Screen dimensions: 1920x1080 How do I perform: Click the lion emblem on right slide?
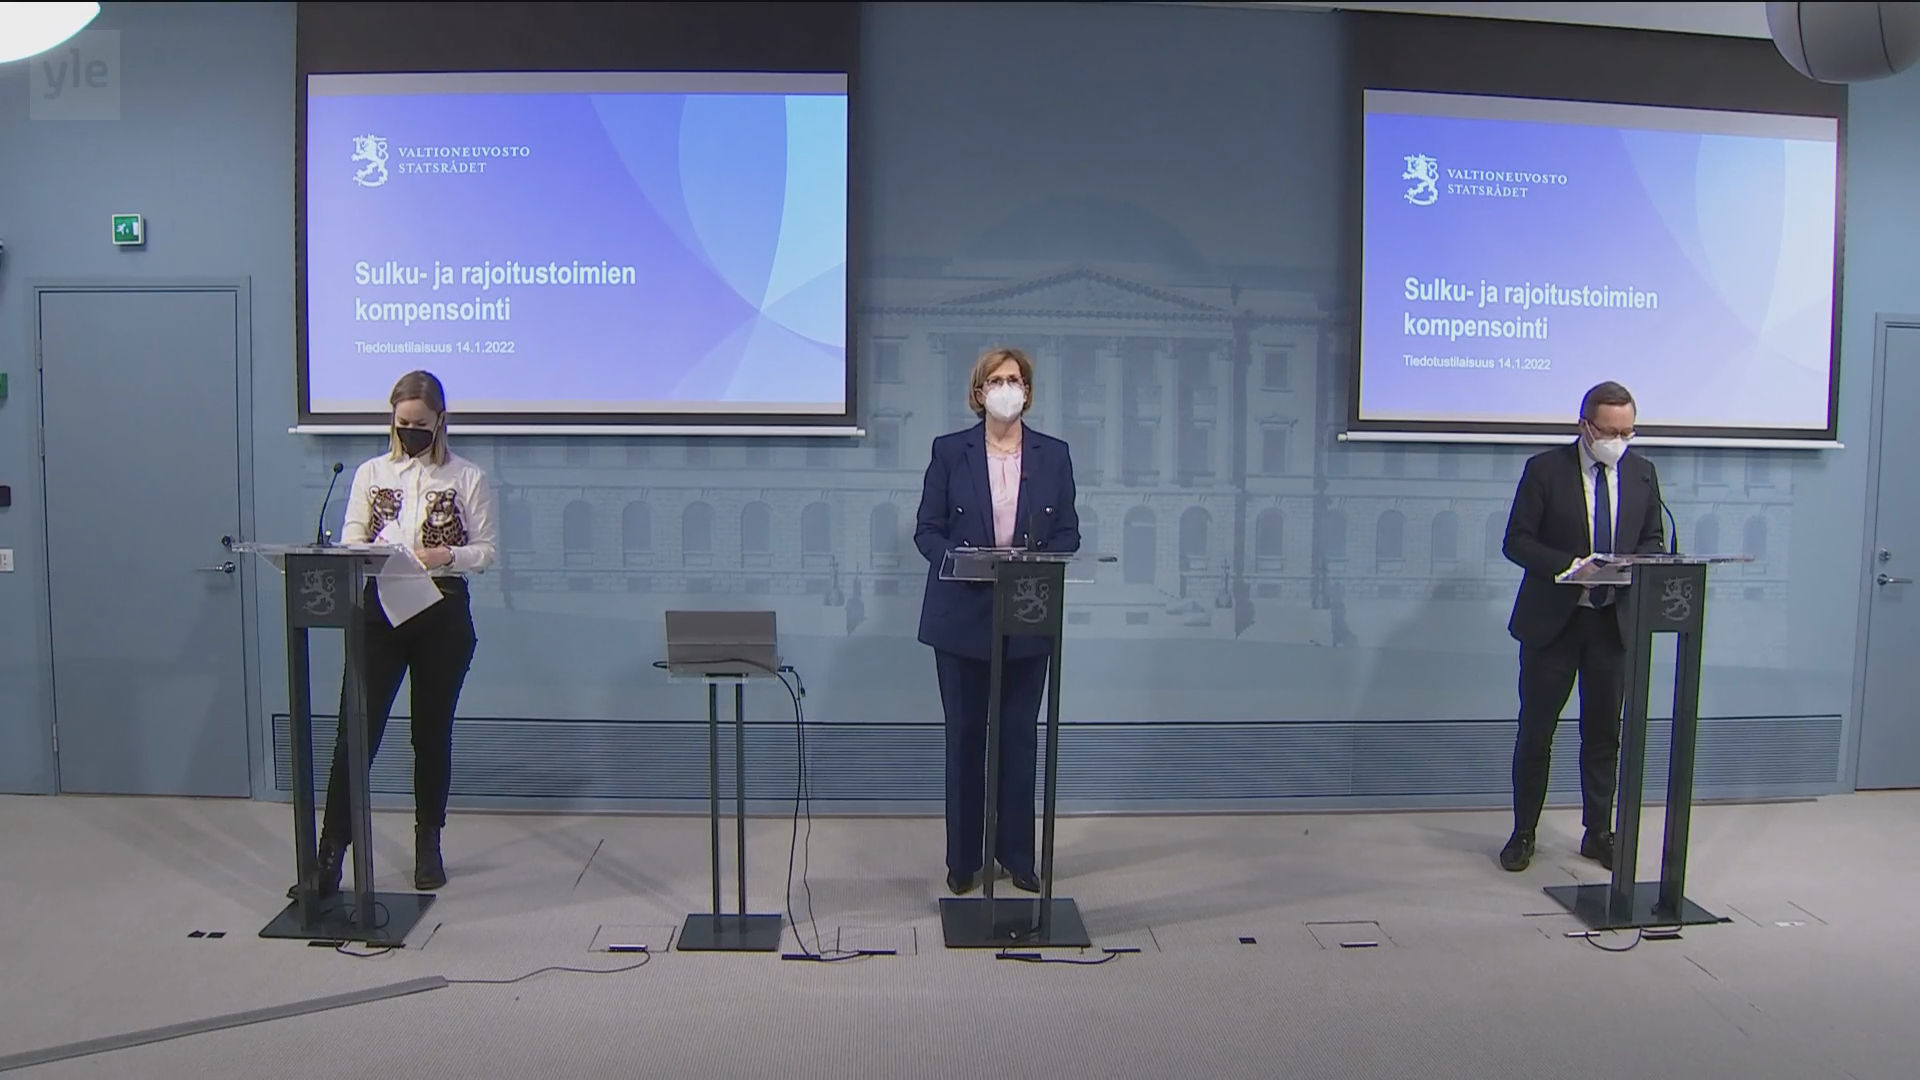(x=1420, y=179)
